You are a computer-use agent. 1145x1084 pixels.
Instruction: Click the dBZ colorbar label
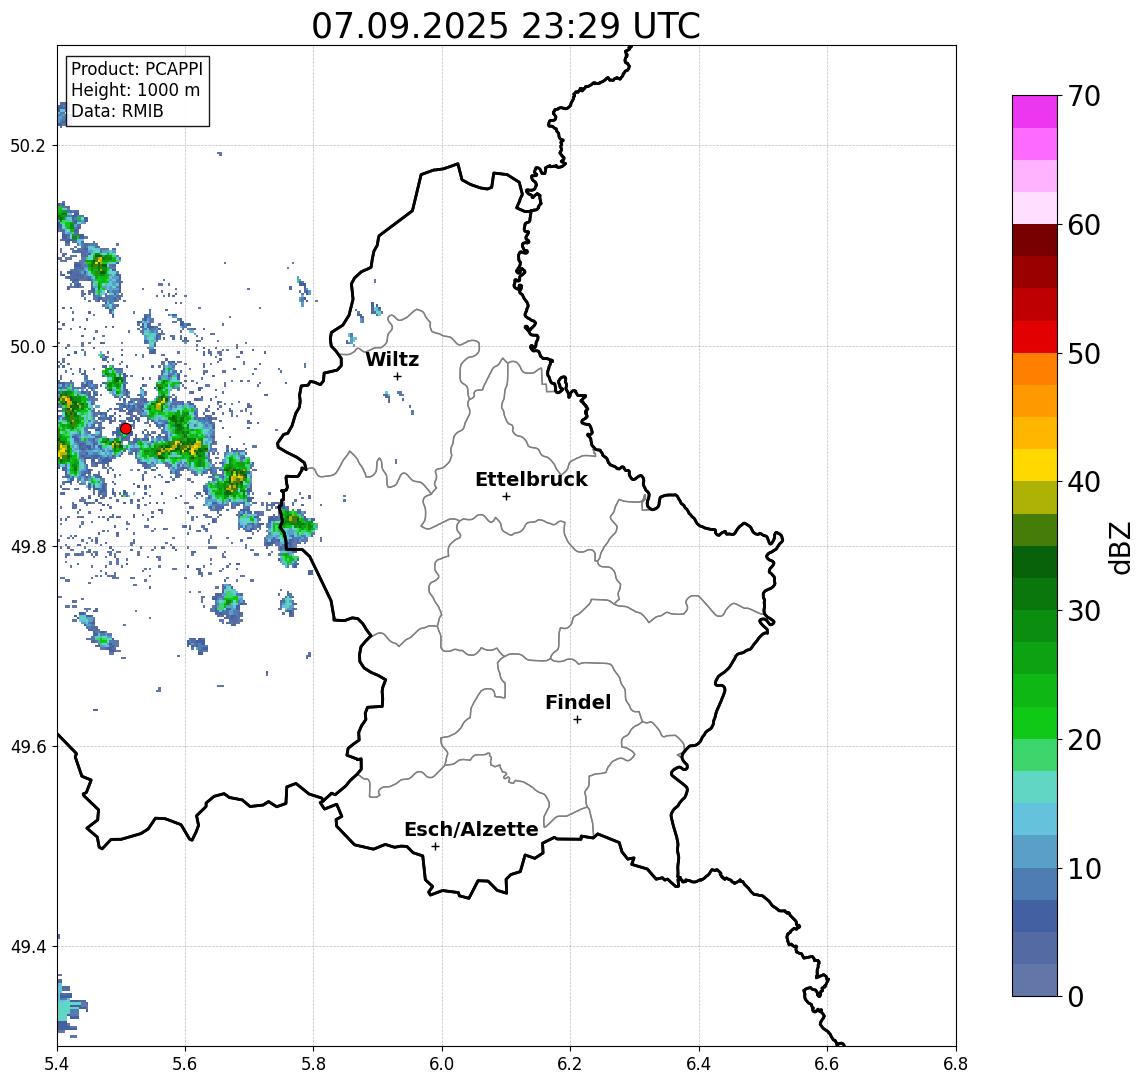coord(1119,548)
